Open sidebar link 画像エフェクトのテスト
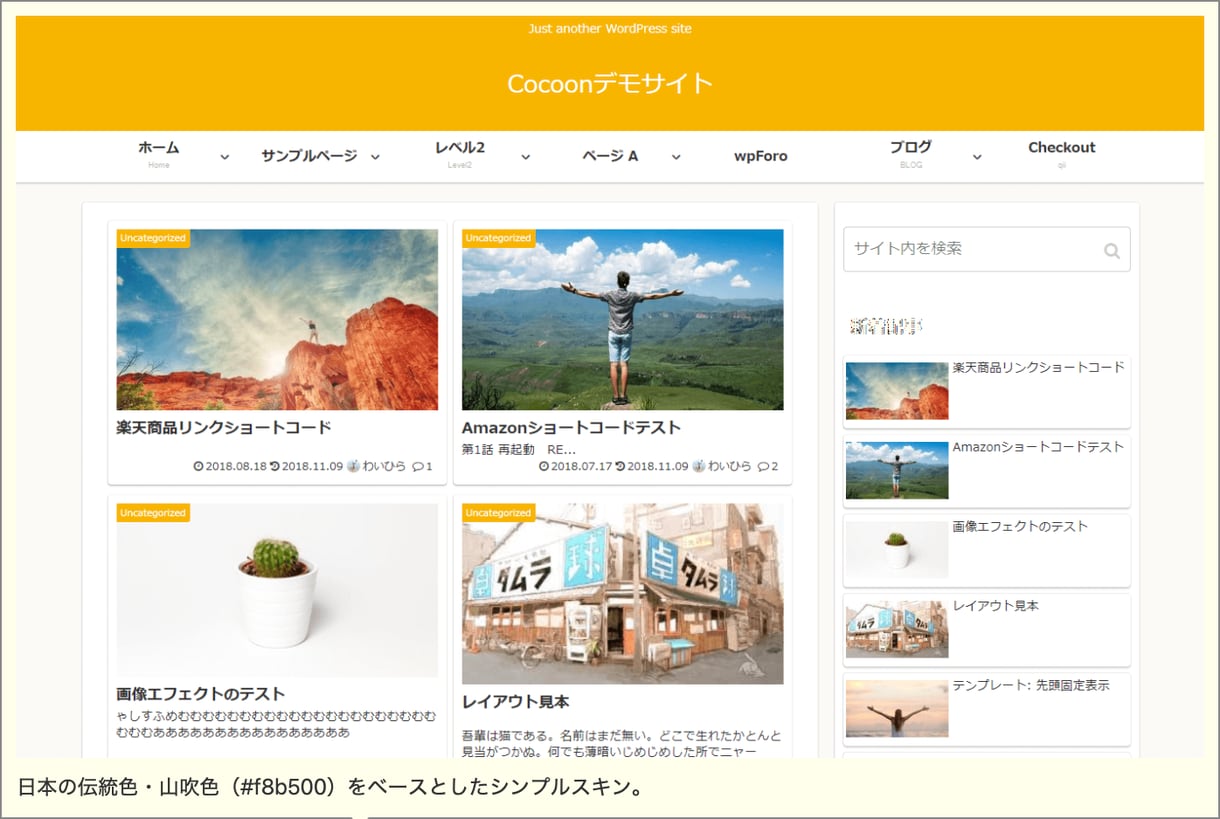 [x=1020, y=526]
